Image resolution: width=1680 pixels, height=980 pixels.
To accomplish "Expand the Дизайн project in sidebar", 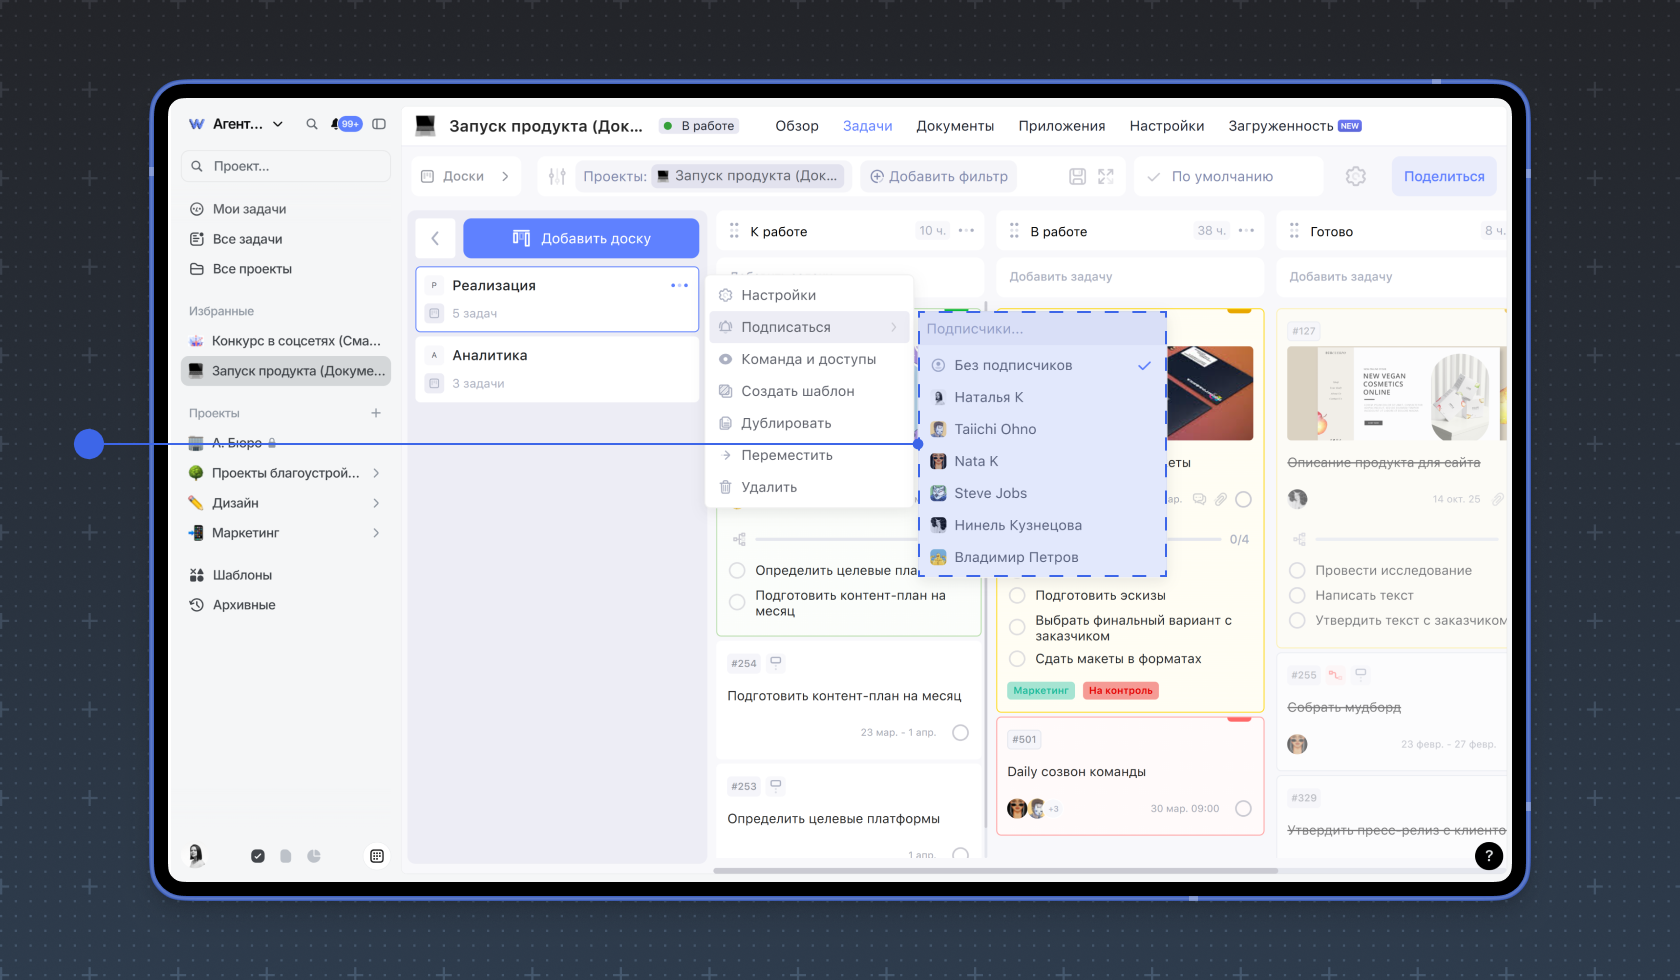I will coord(376,503).
